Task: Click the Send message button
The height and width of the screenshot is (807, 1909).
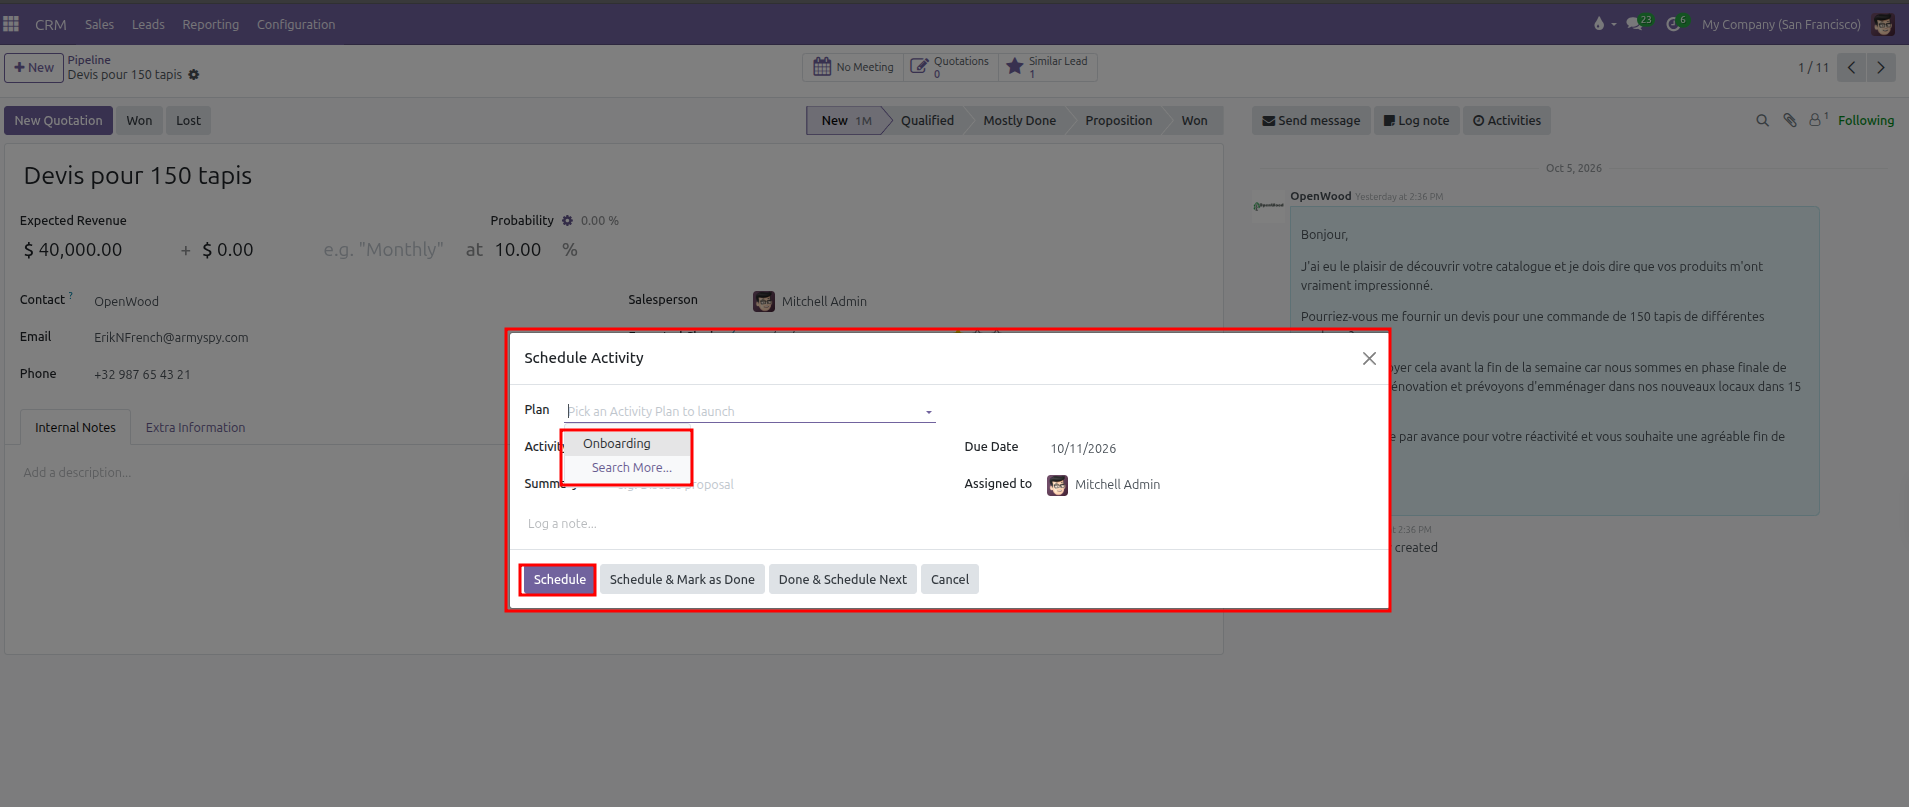Action: tap(1311, 121)
